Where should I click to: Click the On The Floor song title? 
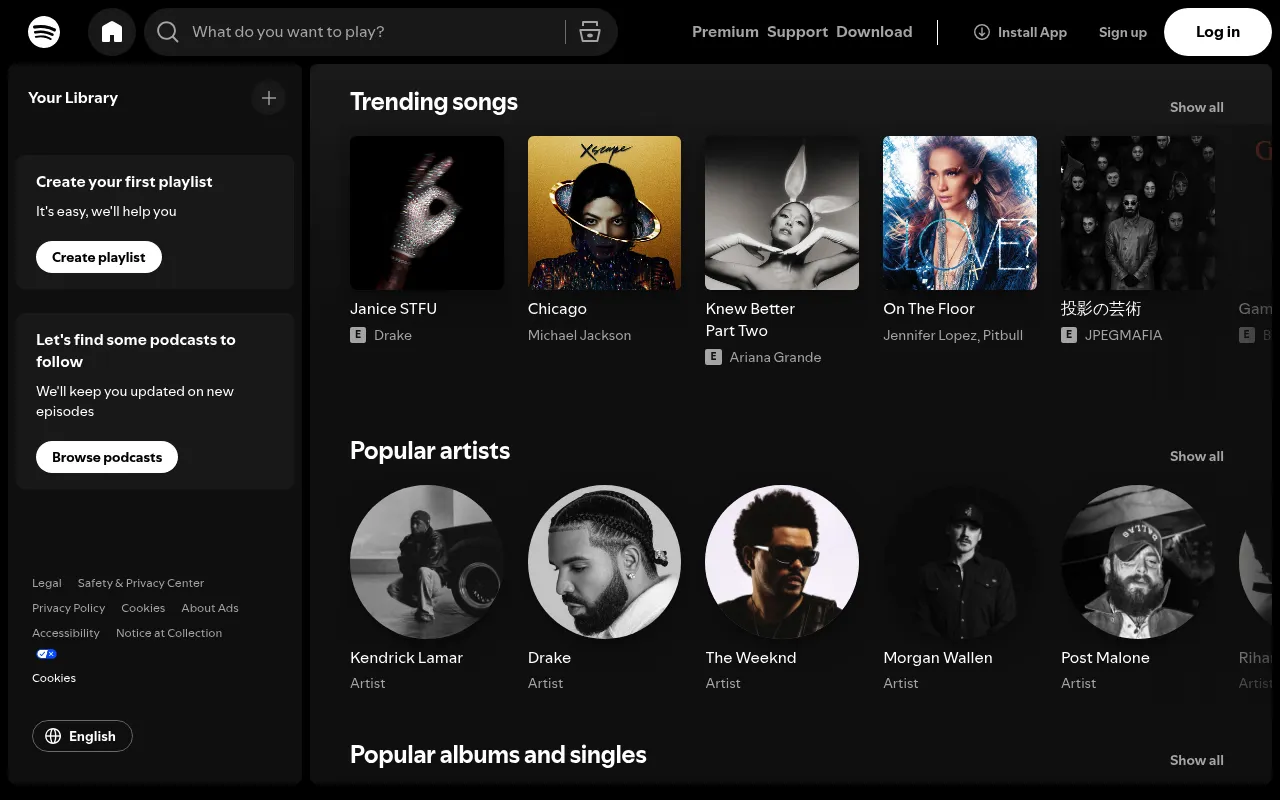pyautogui.click(x=929, y=309)
